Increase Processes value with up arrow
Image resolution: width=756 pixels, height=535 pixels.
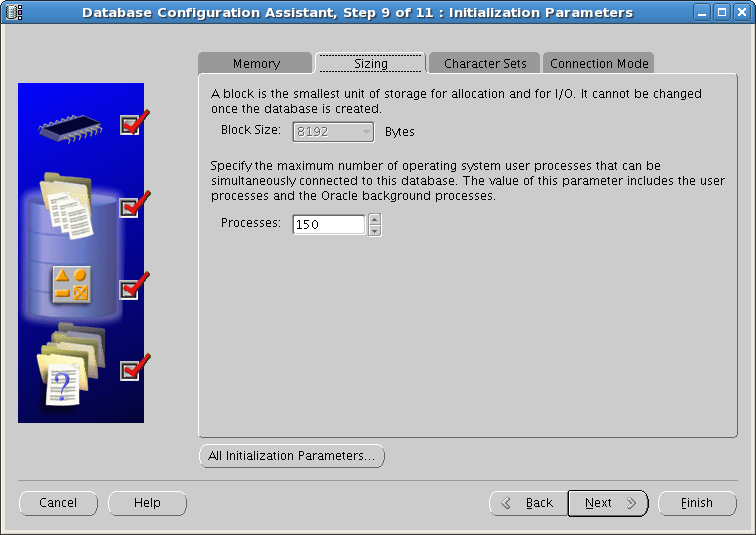point(375,219)
